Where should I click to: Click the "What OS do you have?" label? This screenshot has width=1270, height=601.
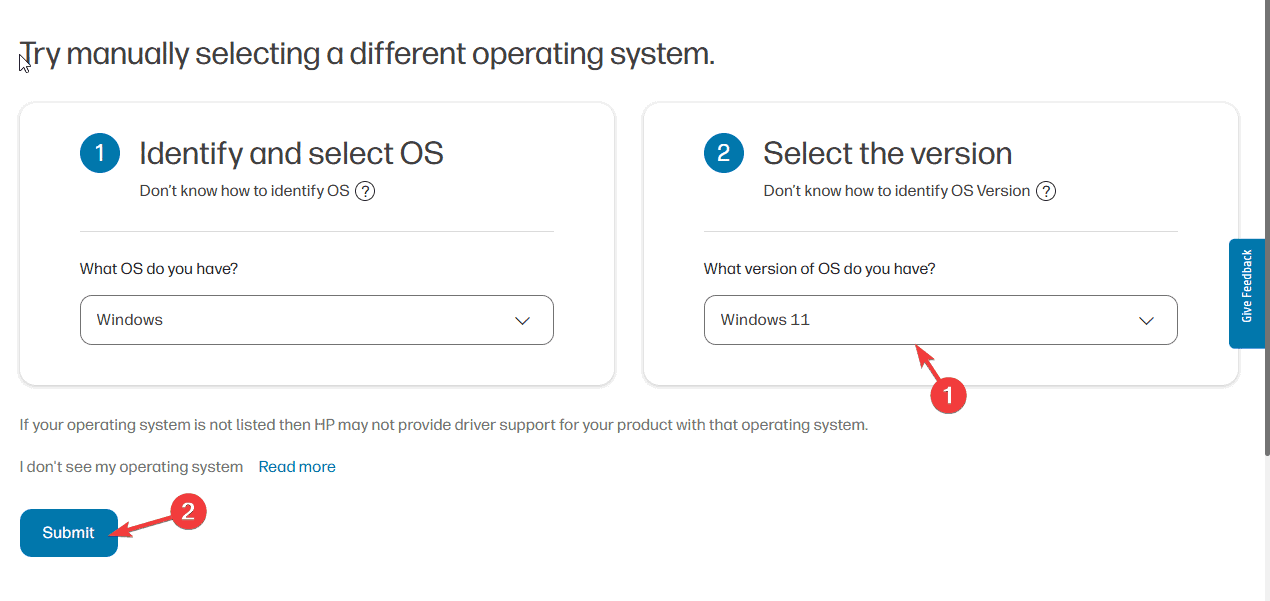pyautogui.click(x=159, y=269)
